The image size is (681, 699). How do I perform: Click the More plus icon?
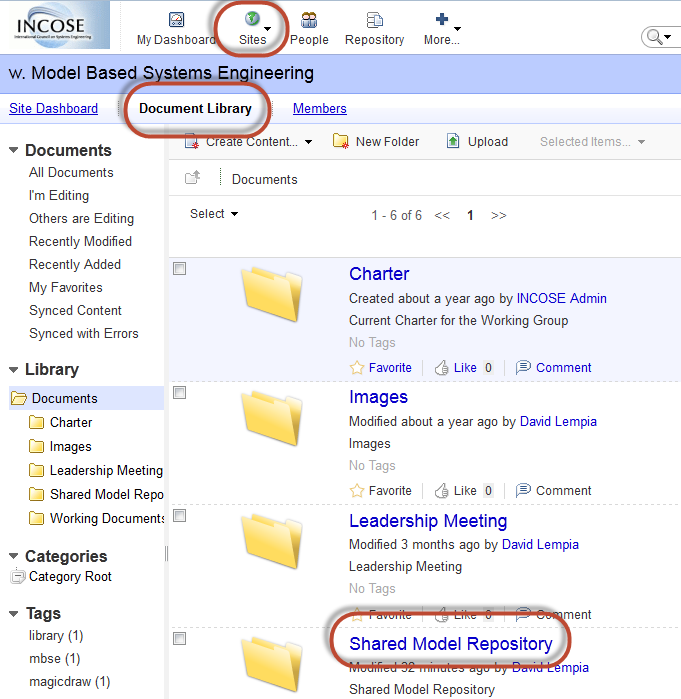(441, 19)
